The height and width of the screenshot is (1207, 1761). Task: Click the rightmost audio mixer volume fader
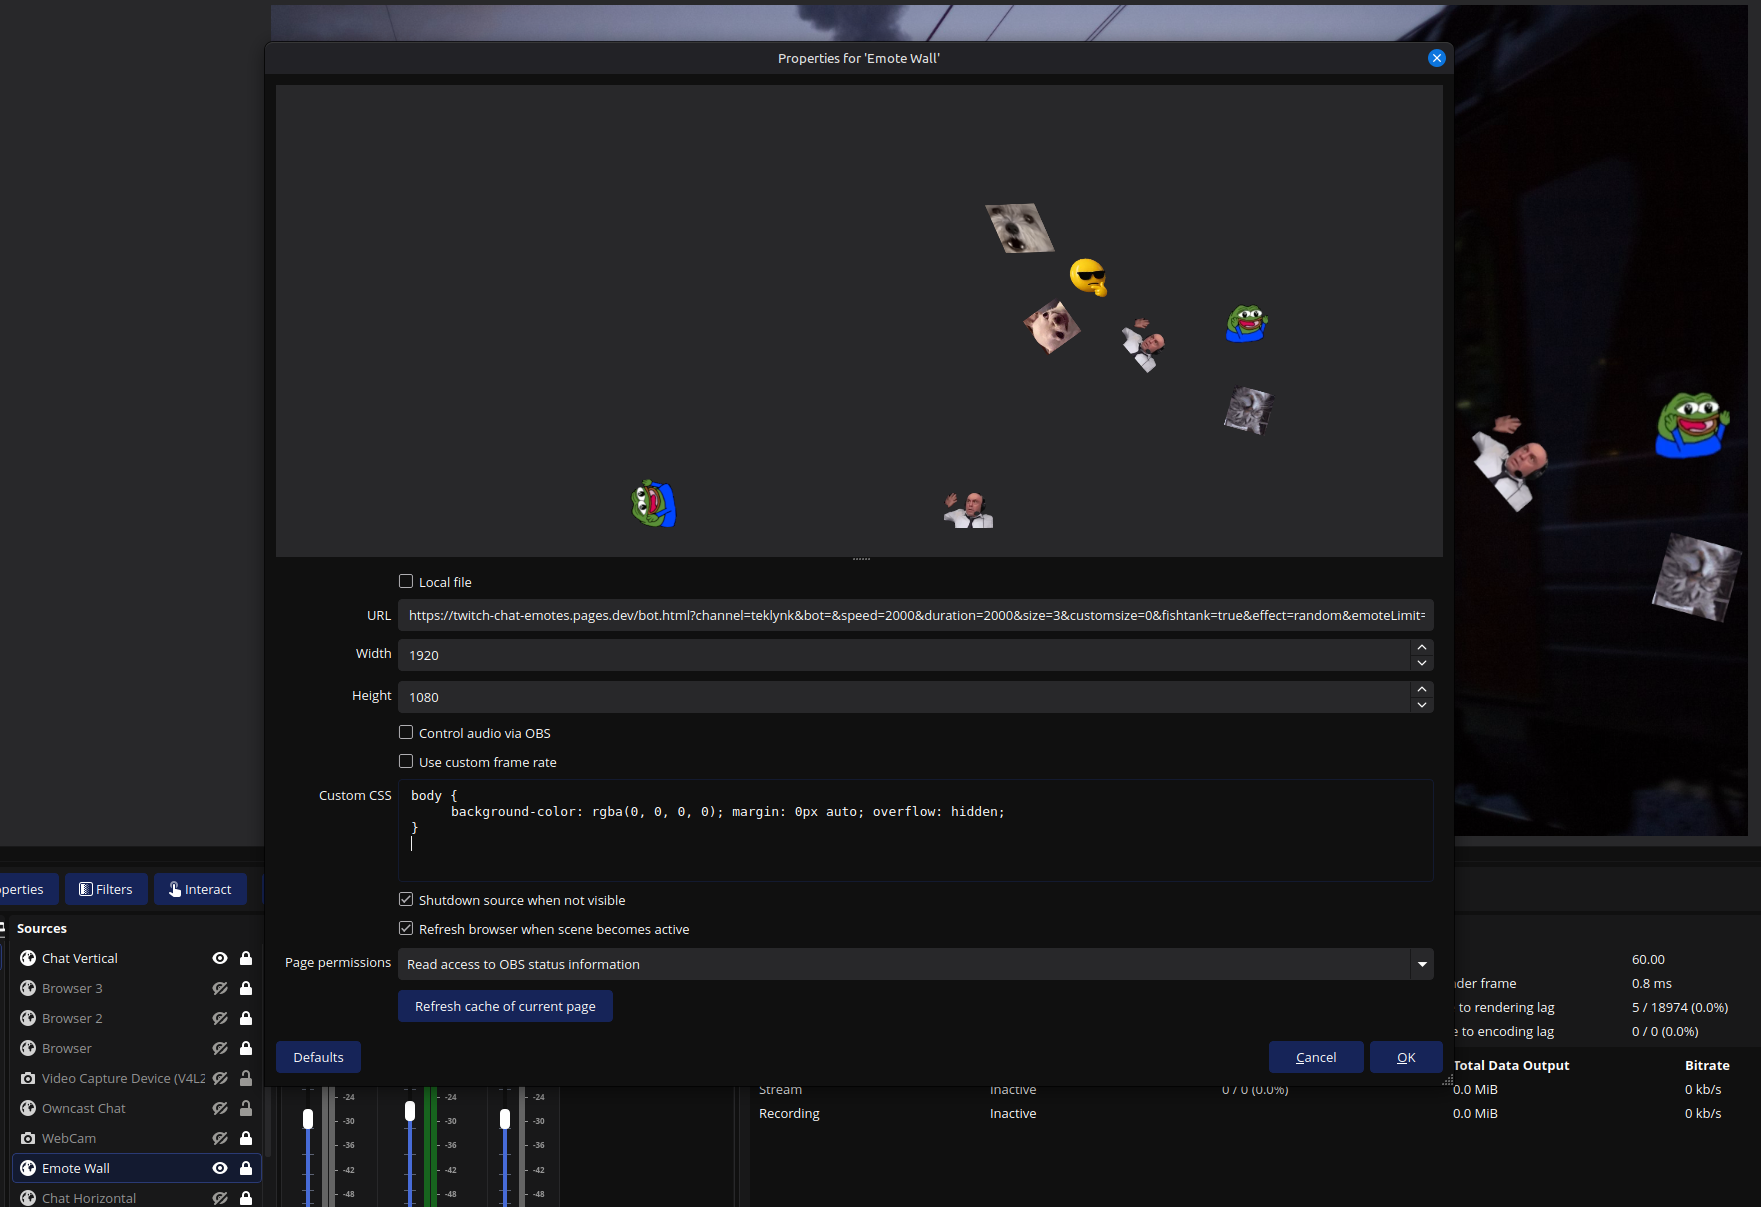pos(505,1119)
